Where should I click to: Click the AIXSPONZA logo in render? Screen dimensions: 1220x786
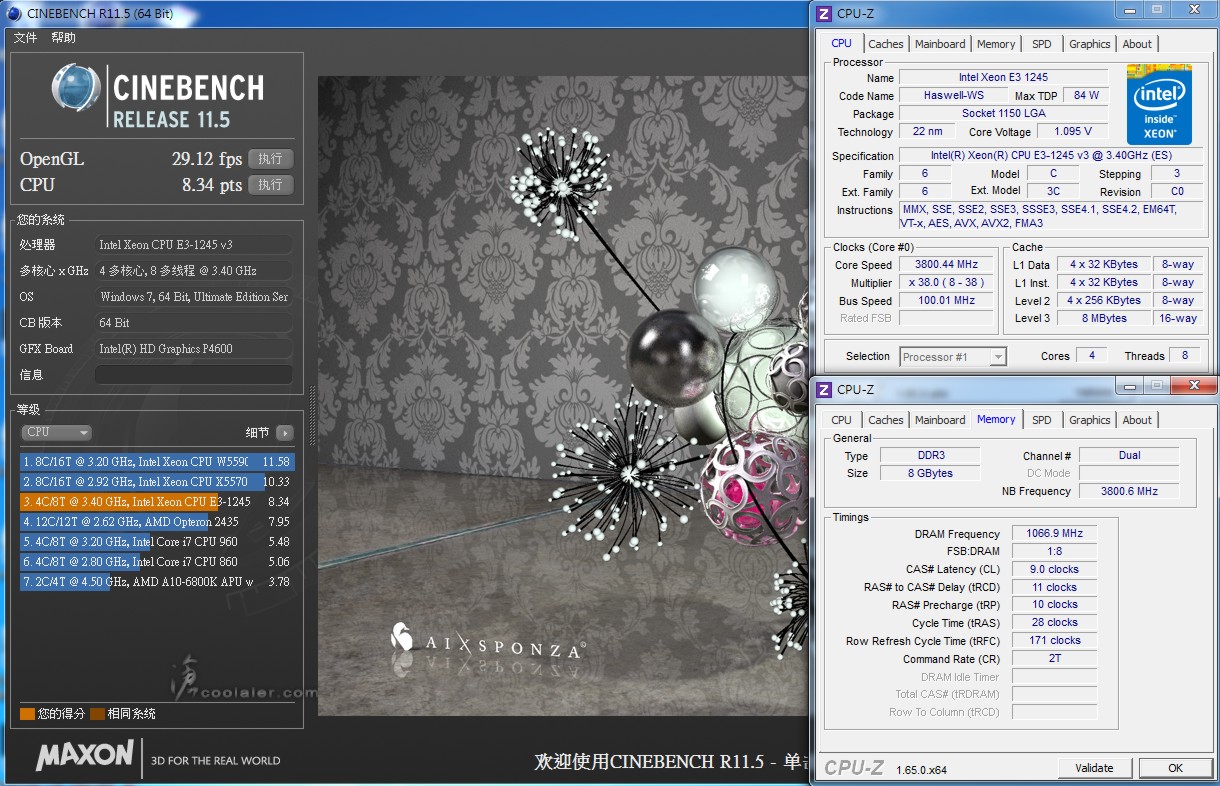point(487,642)
